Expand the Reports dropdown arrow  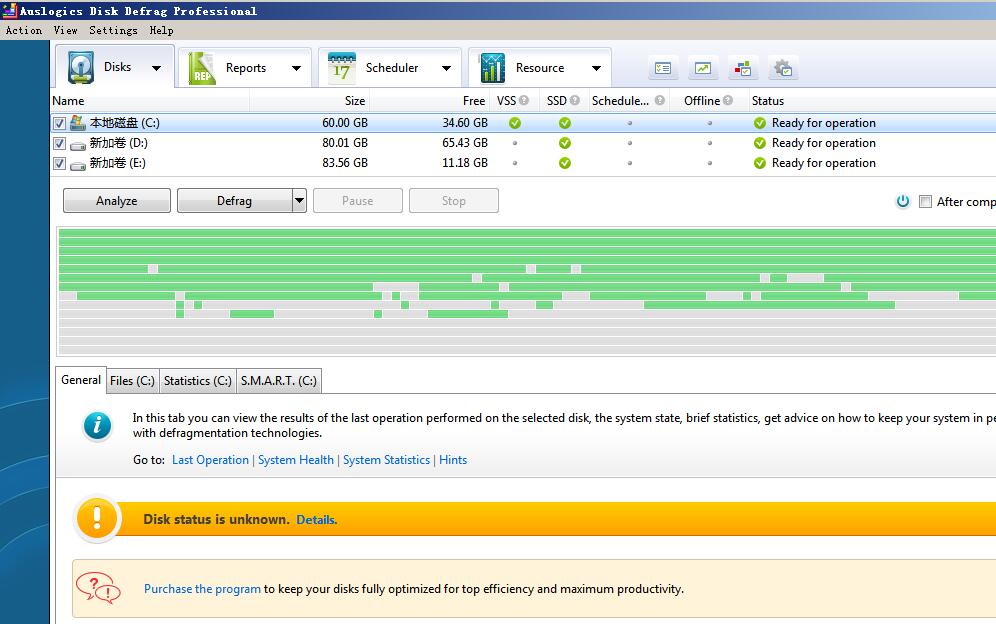coord(296,68)
